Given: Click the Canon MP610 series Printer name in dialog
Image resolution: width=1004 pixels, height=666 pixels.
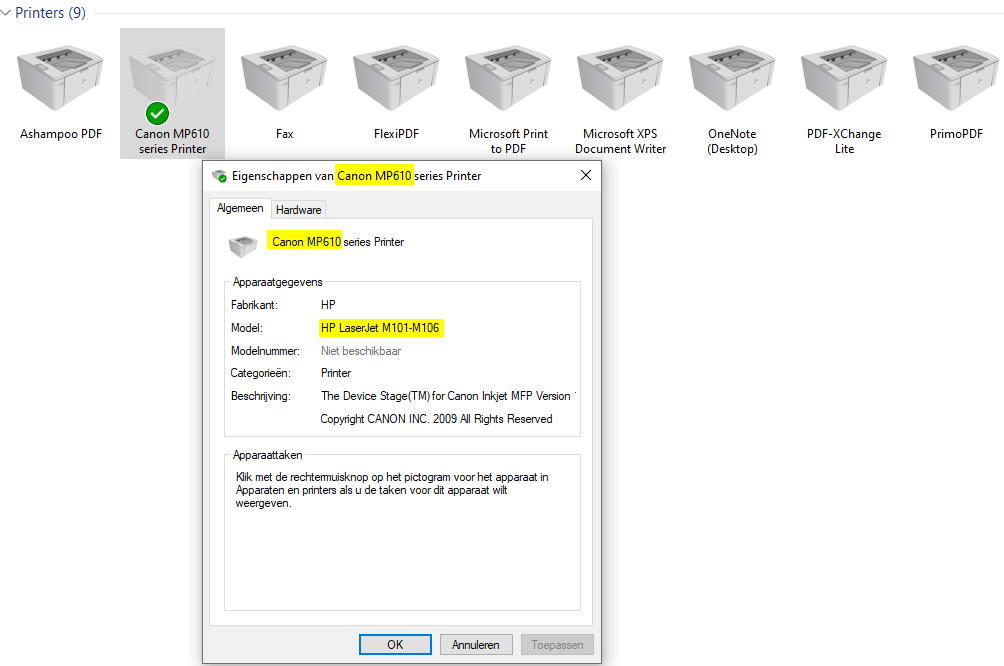Looking at the screenshot, I should [337, 241].
